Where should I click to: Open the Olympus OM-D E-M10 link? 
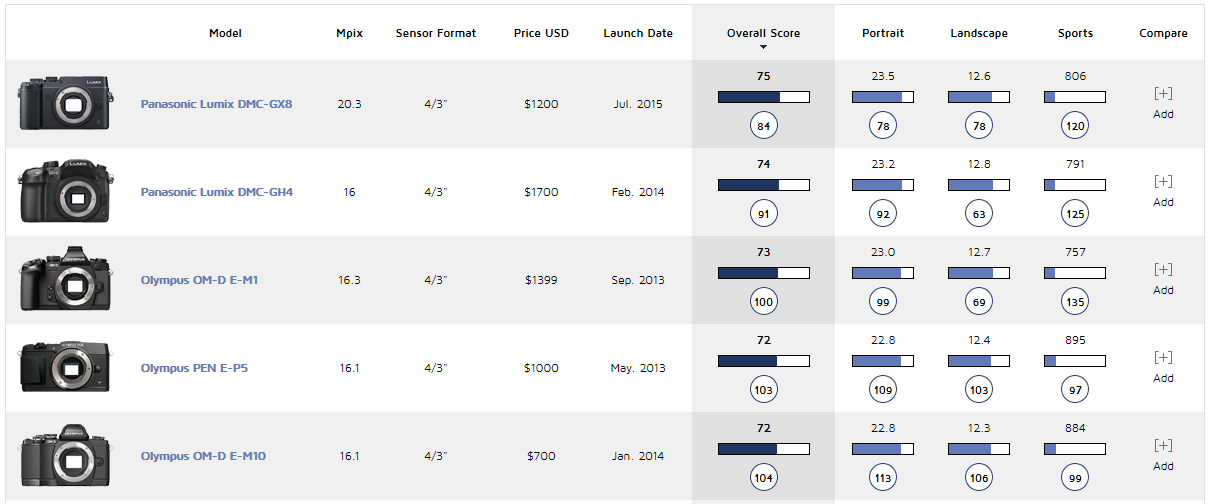coord(203,456)
